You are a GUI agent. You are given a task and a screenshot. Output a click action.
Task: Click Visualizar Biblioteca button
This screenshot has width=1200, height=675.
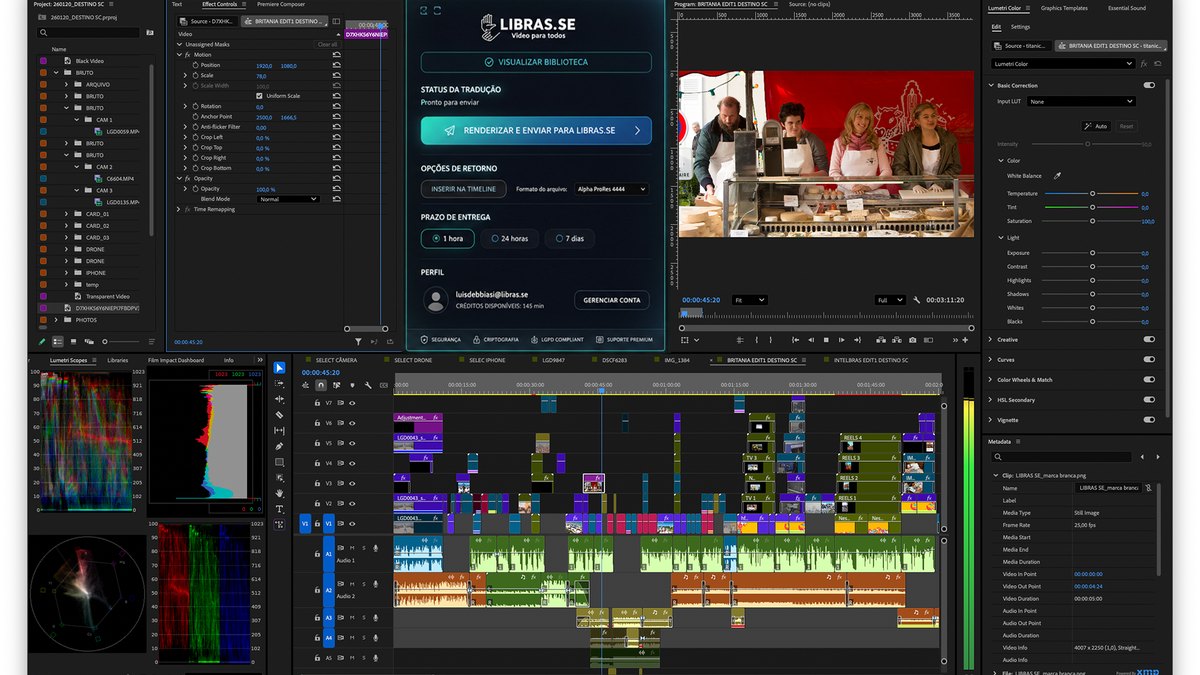click(x=536, y=62)
